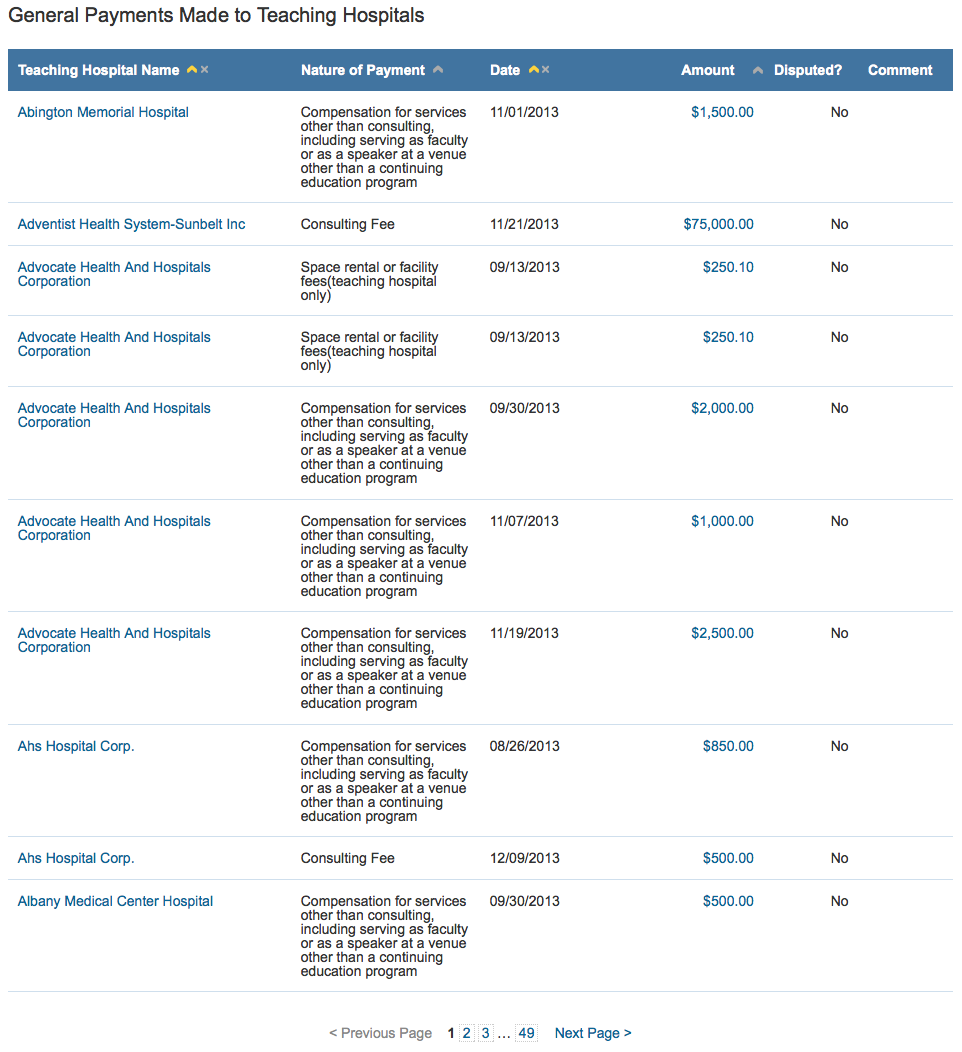Viewport: 962px width, 1052px height.
Task: Click the Next Page link
Action: pyautogui.click(x=593, y=1033)
